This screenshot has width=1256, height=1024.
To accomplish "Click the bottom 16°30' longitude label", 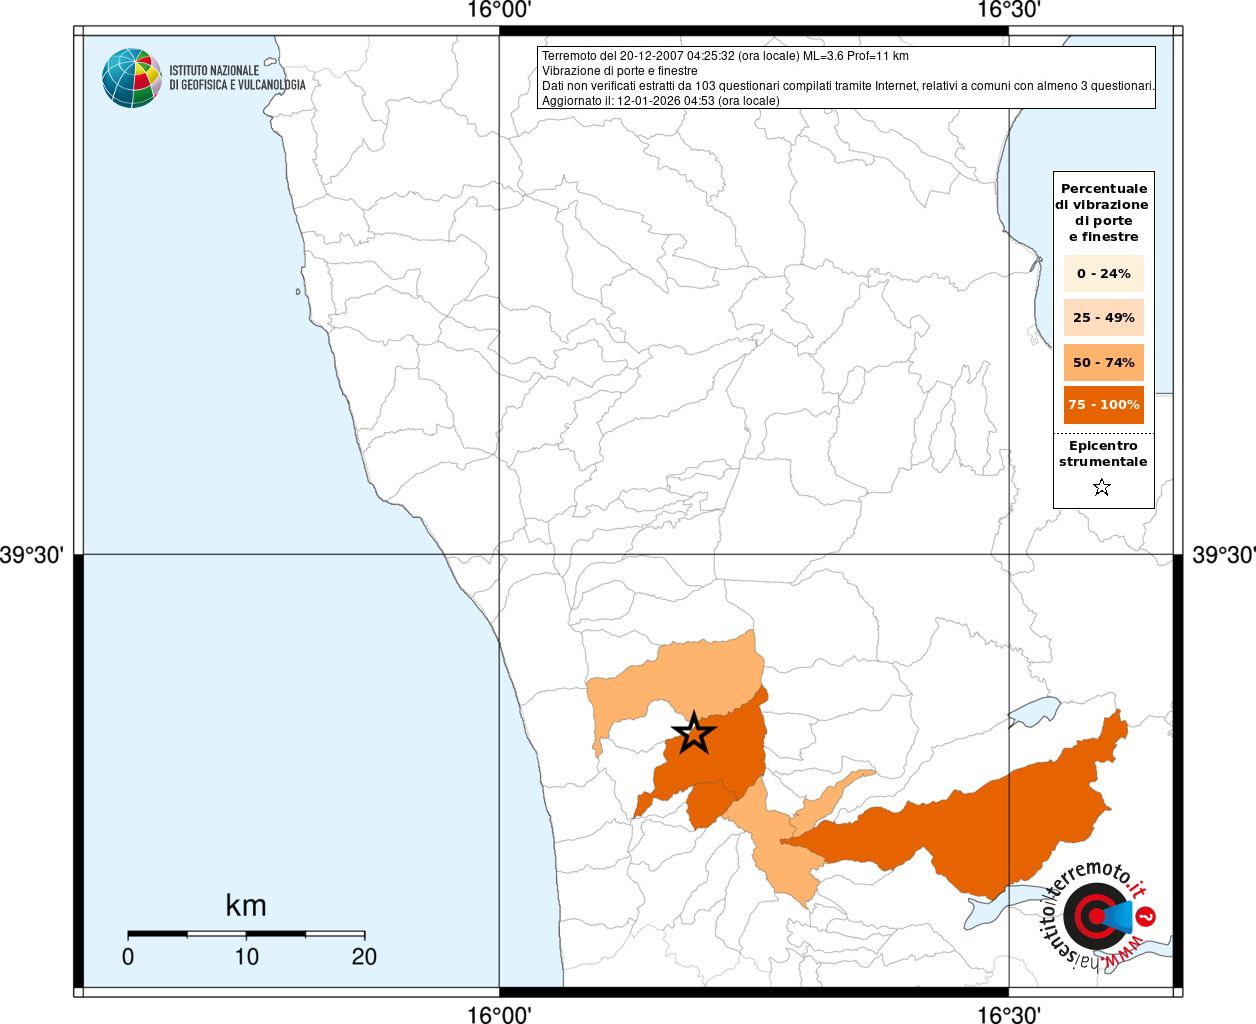I will pyautogui.click(x=1009, y=1013).
